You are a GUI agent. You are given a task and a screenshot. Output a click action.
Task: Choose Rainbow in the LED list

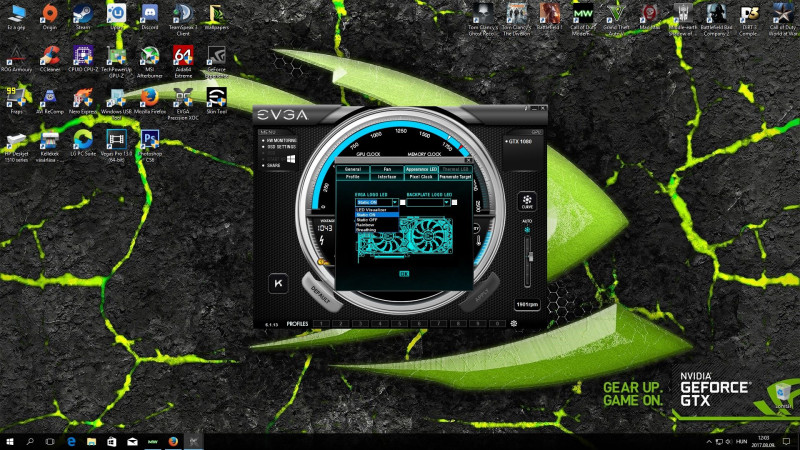point(377,225)
